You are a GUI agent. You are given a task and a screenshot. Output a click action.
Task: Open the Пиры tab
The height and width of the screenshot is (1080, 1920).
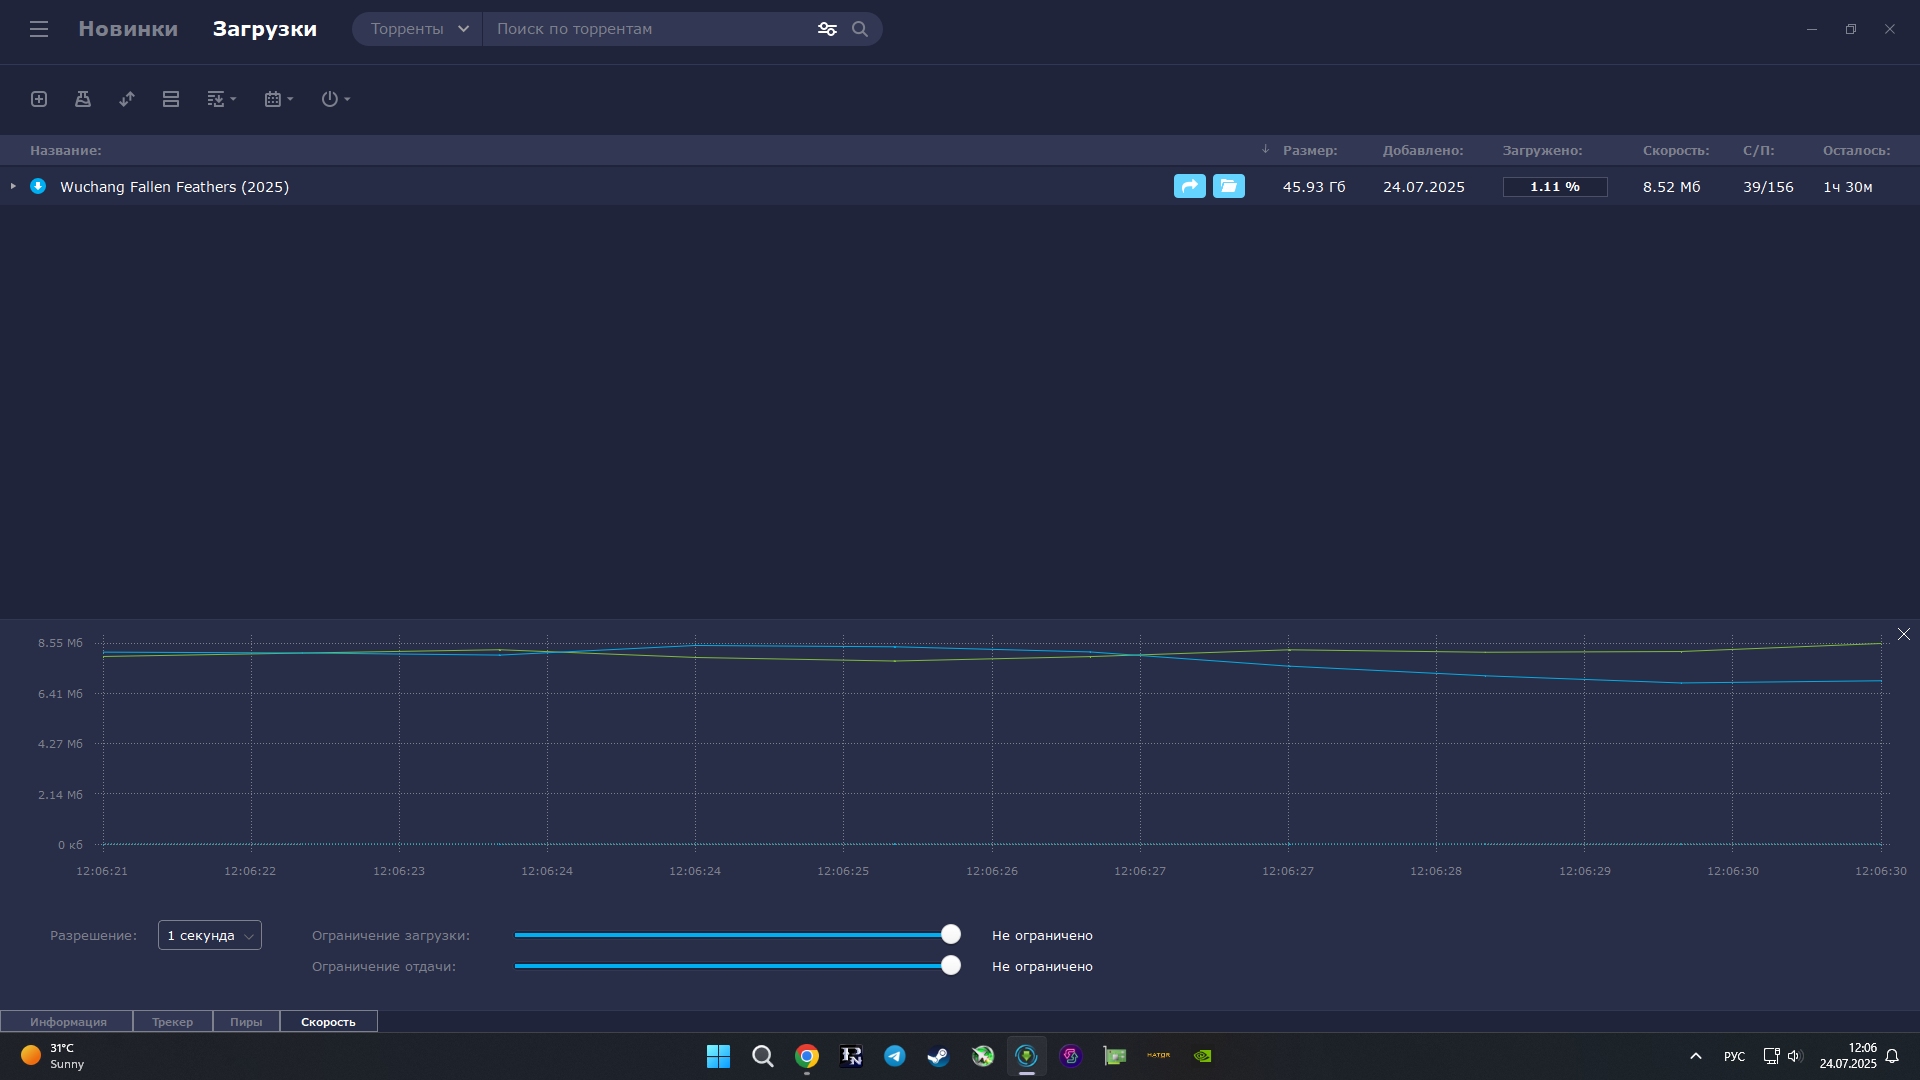pos(246,1021)
